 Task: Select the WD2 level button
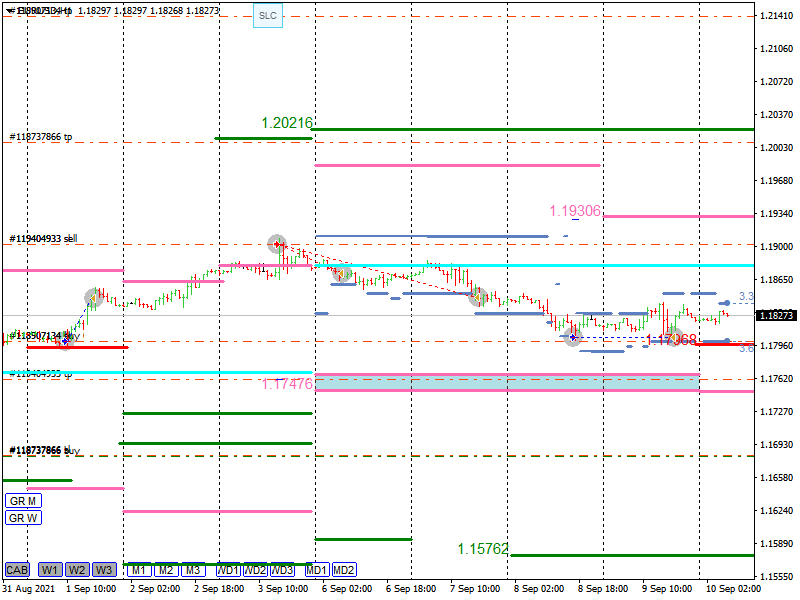pos(256,570)
